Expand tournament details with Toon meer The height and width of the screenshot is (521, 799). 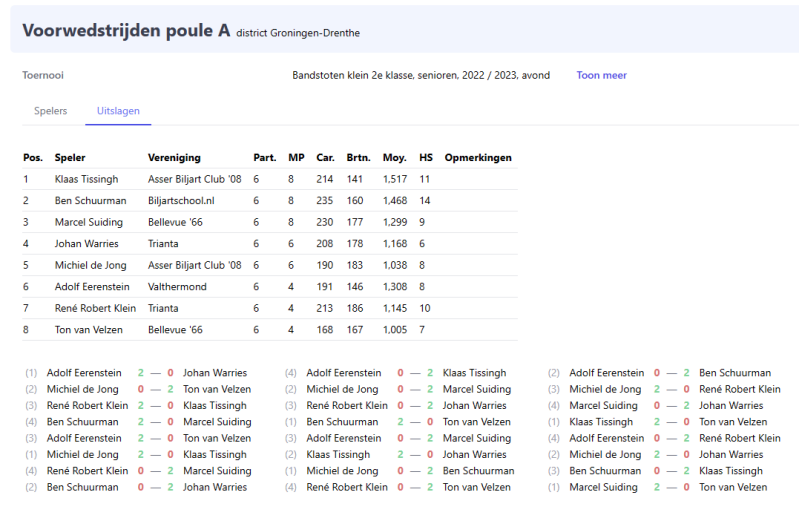click(x=601, y=75)
